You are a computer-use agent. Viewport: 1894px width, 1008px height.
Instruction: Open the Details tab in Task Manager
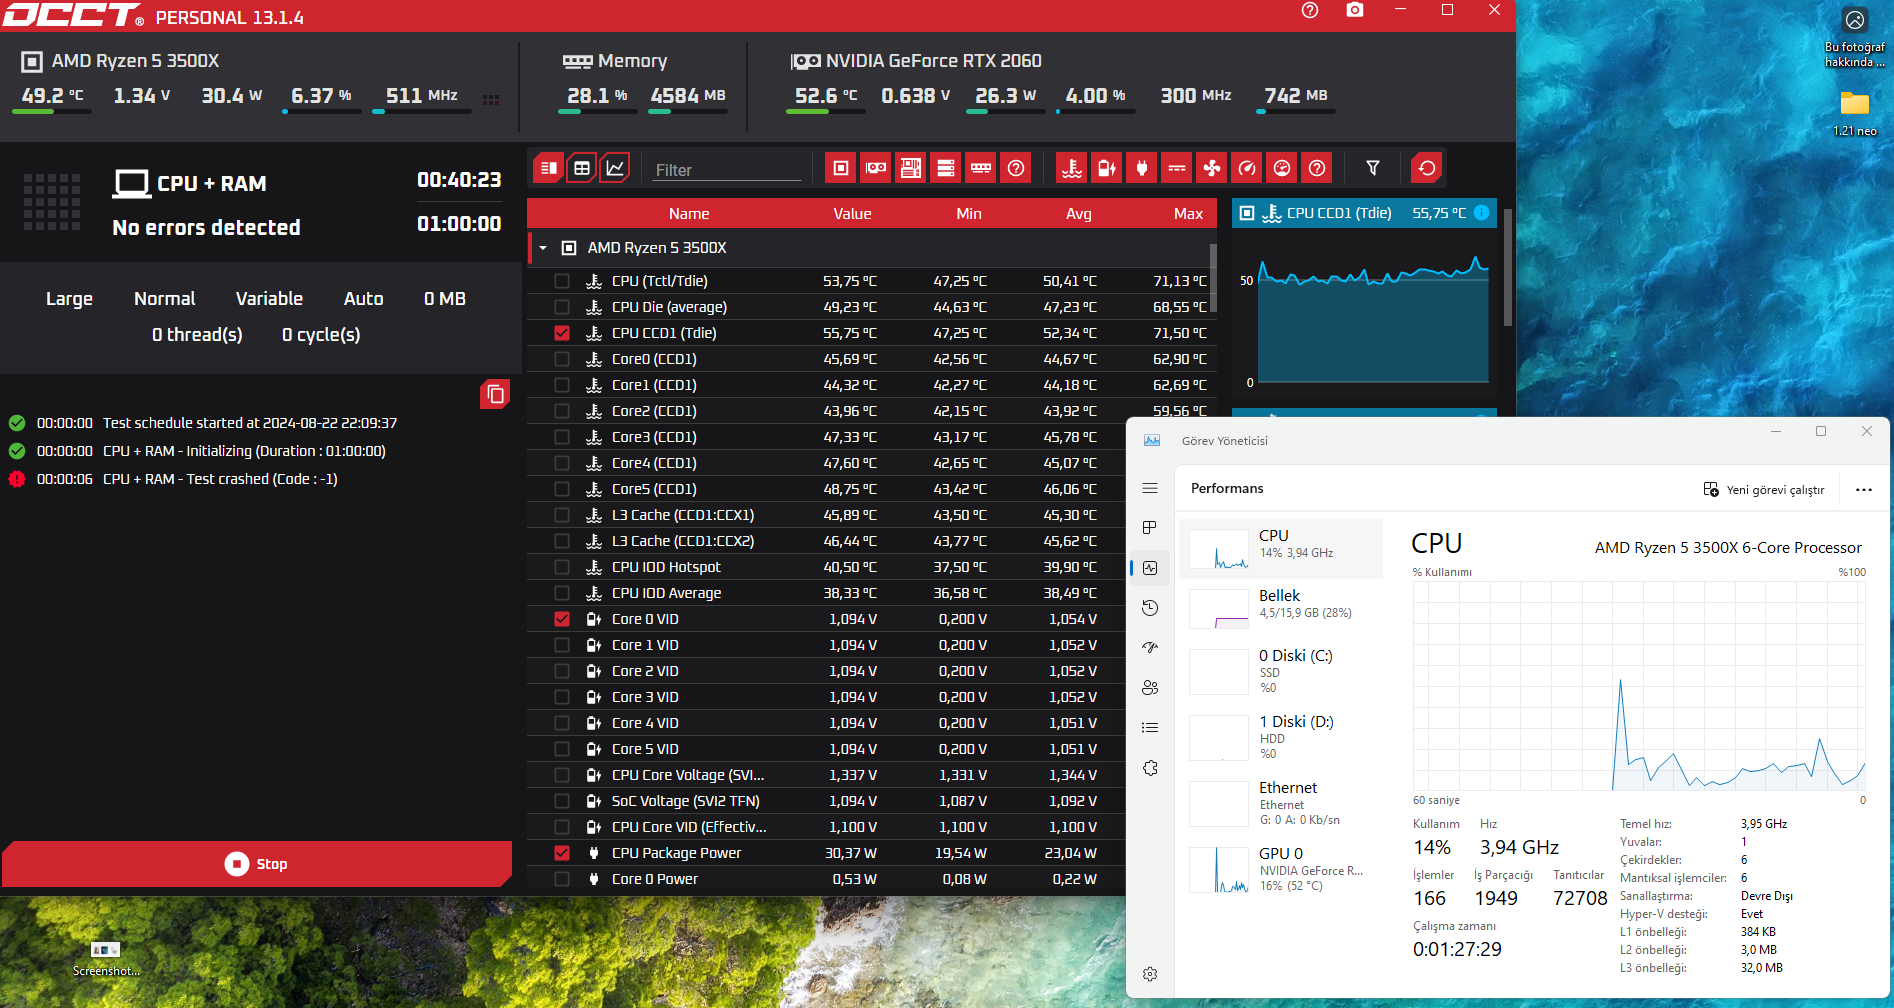(x=1150, y=728)
